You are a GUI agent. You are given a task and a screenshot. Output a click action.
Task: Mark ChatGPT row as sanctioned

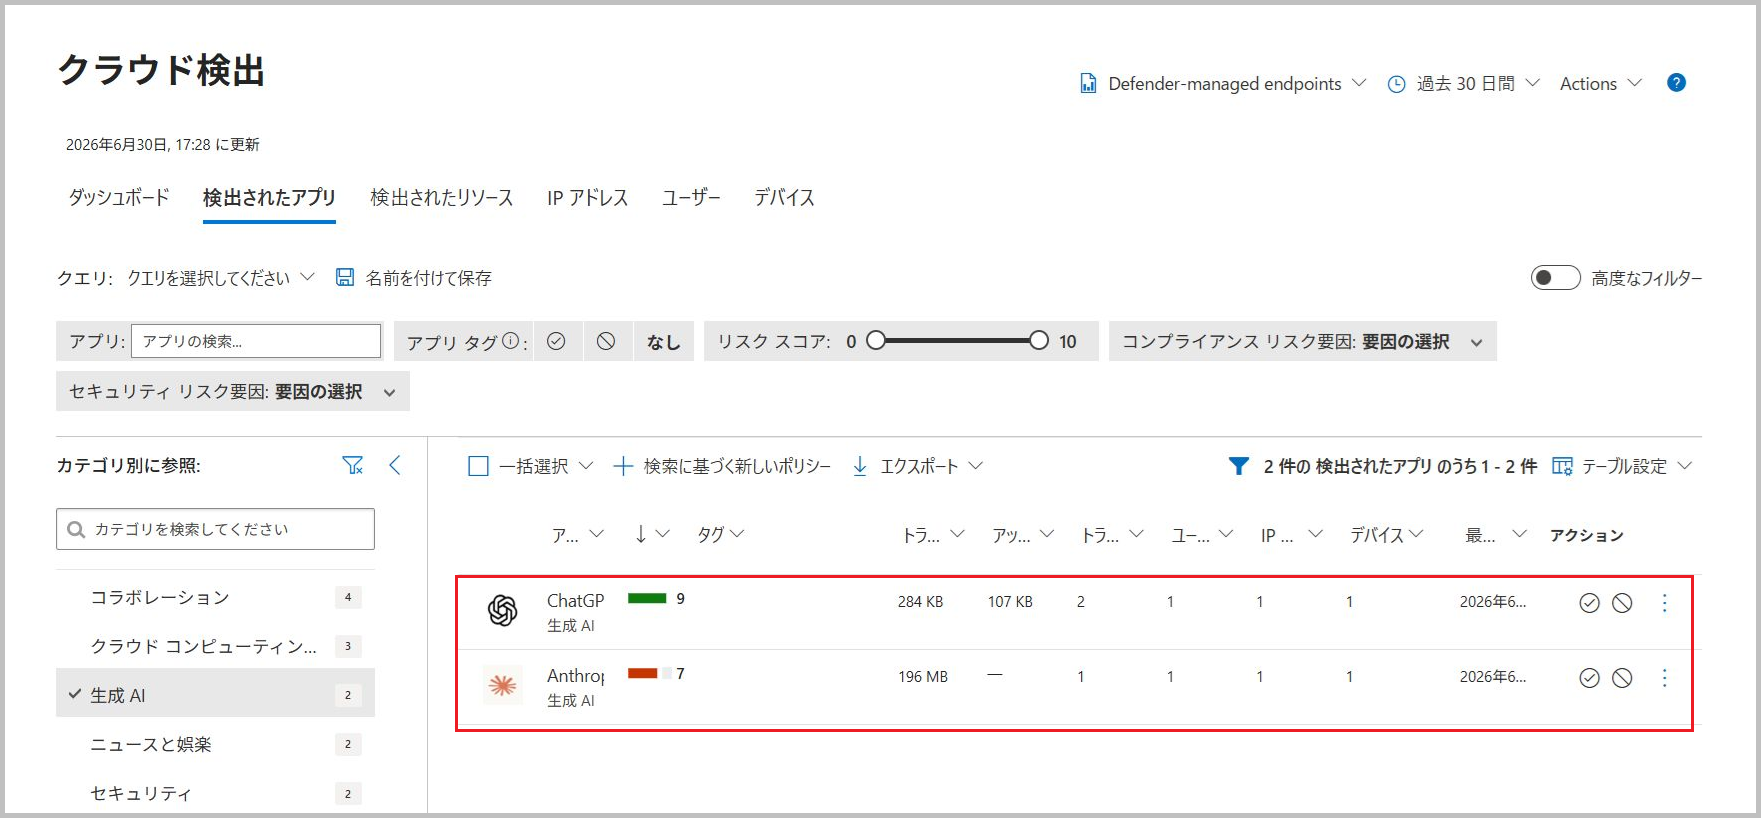[x=1589, y=603]
